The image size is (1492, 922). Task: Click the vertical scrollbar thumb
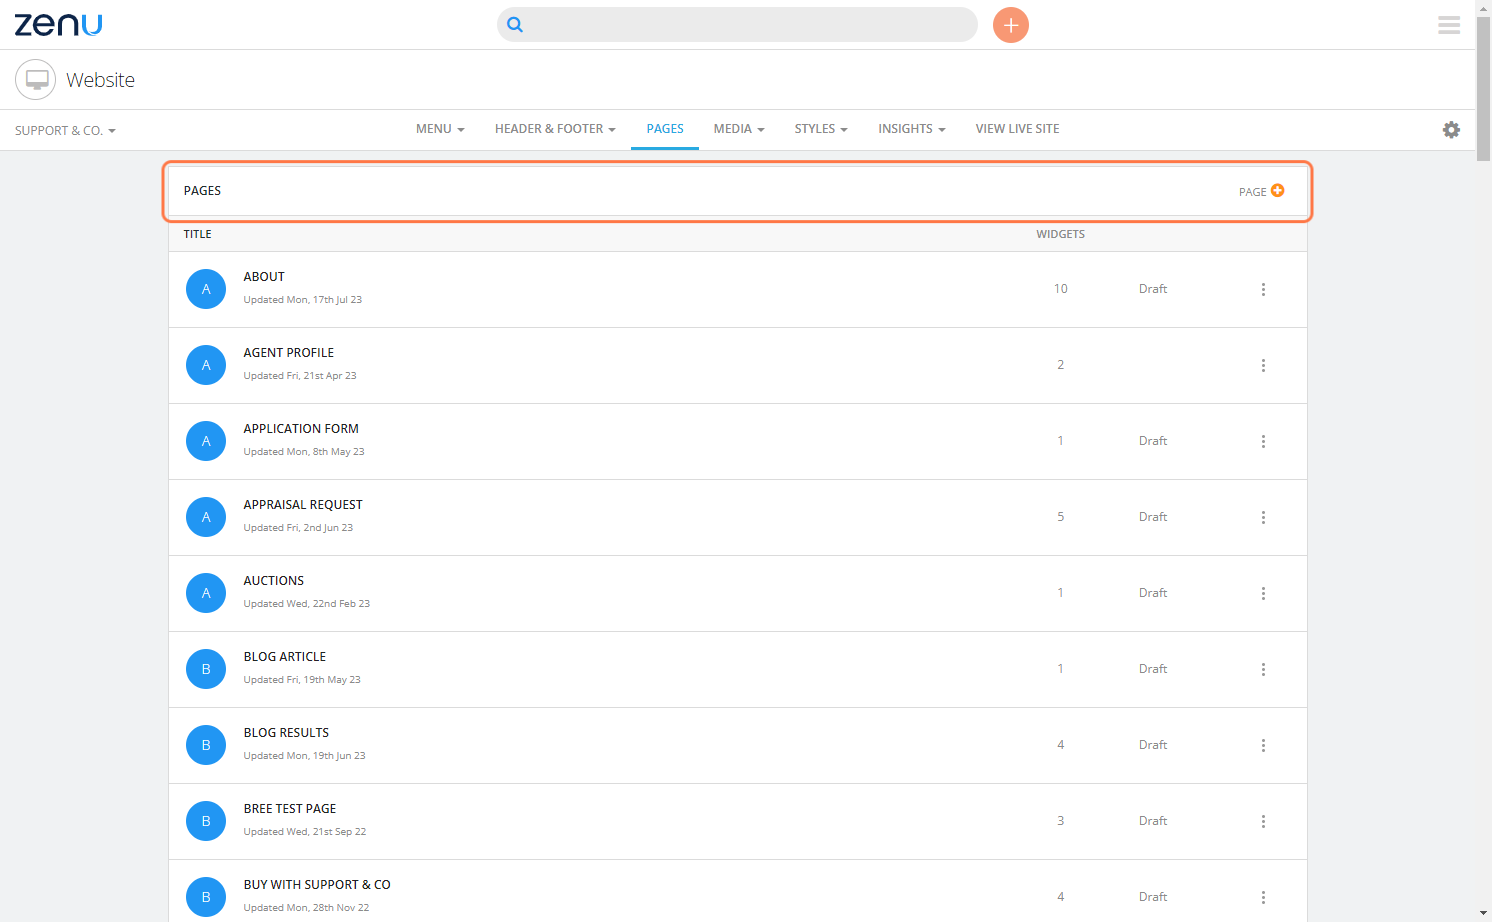[x=1484, y=88]
